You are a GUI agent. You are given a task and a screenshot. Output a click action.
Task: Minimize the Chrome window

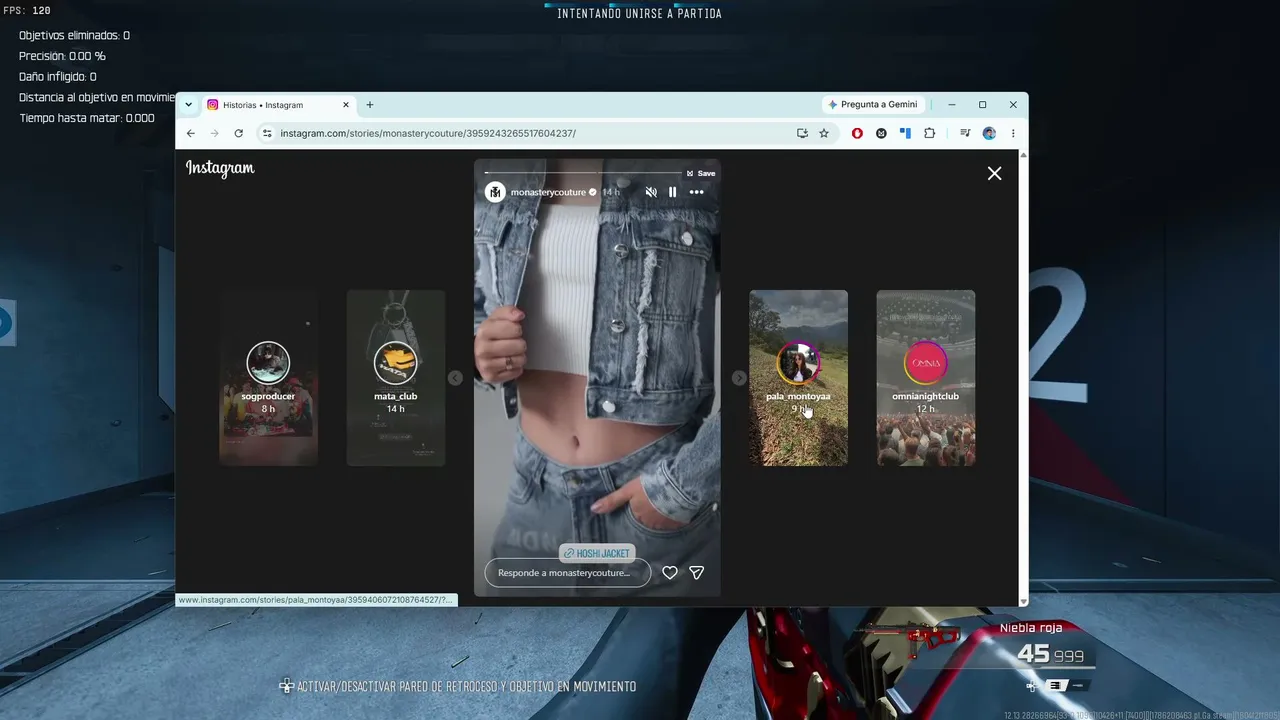click(x=952, y=104)
